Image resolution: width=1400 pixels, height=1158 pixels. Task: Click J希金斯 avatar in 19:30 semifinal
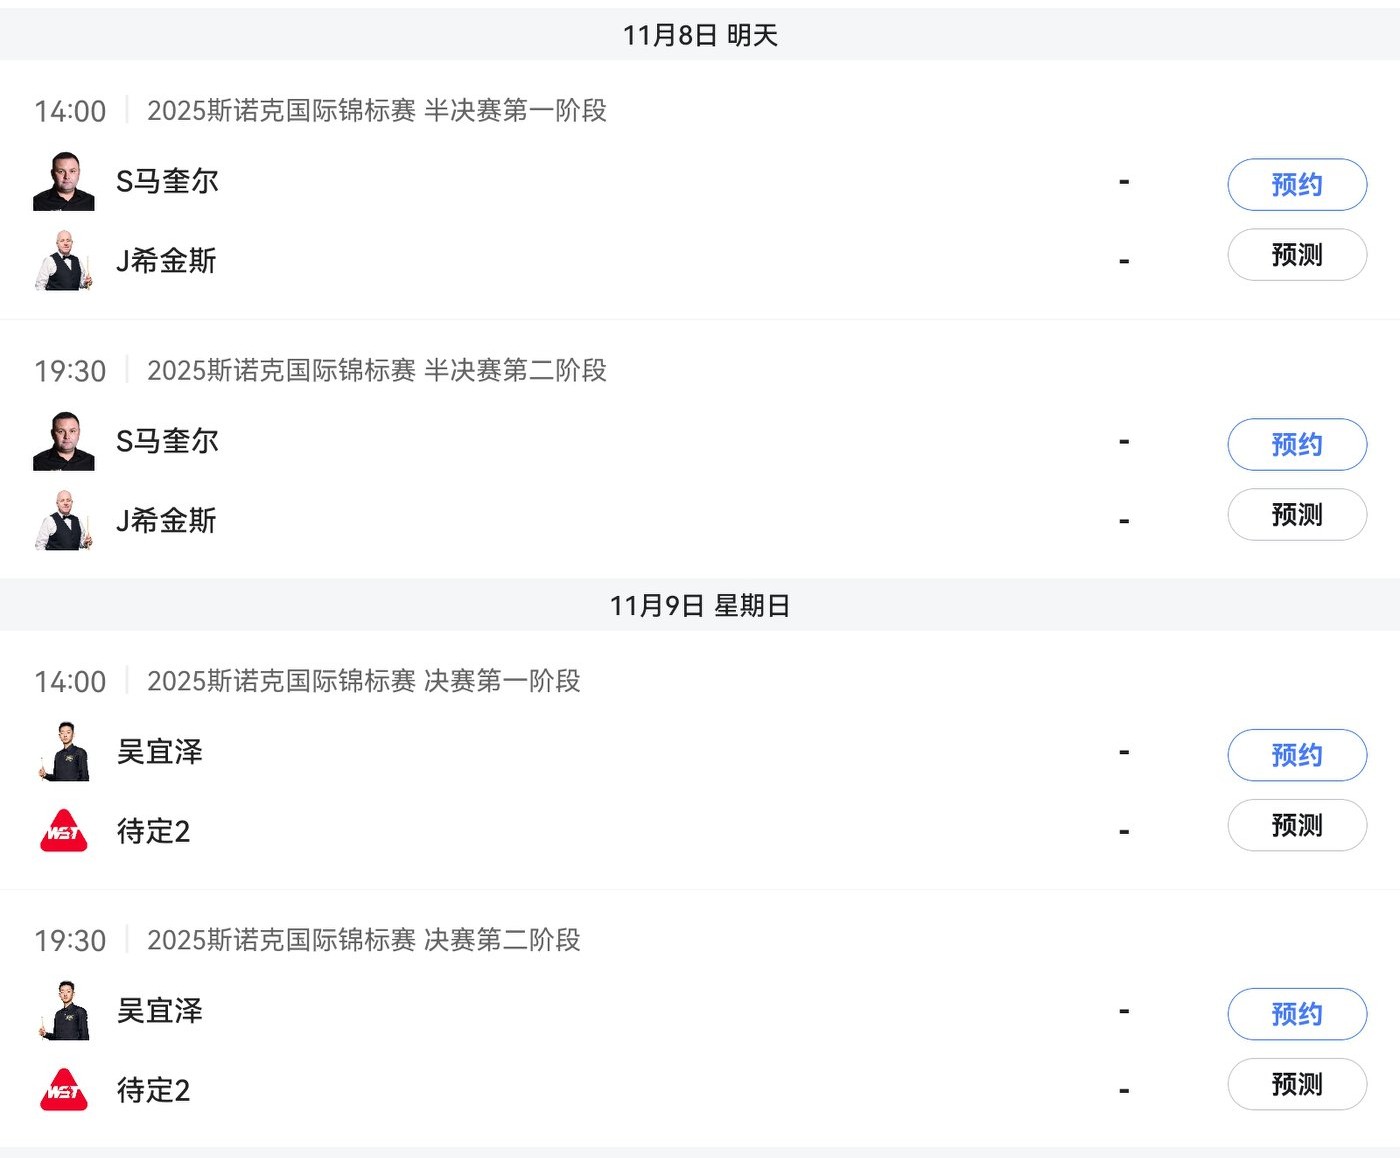pos(64,520)
